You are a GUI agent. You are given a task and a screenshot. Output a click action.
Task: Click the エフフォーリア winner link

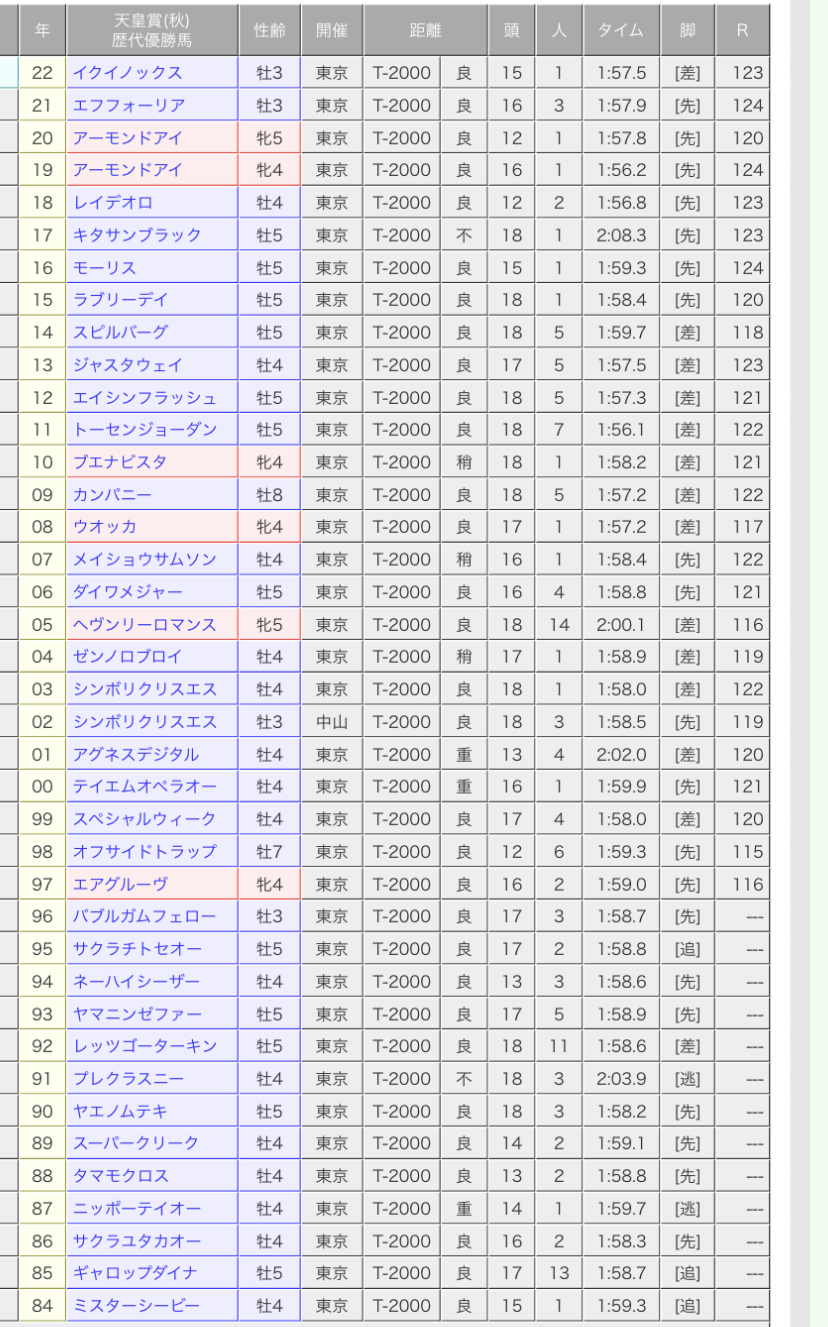tap(129, 105)
